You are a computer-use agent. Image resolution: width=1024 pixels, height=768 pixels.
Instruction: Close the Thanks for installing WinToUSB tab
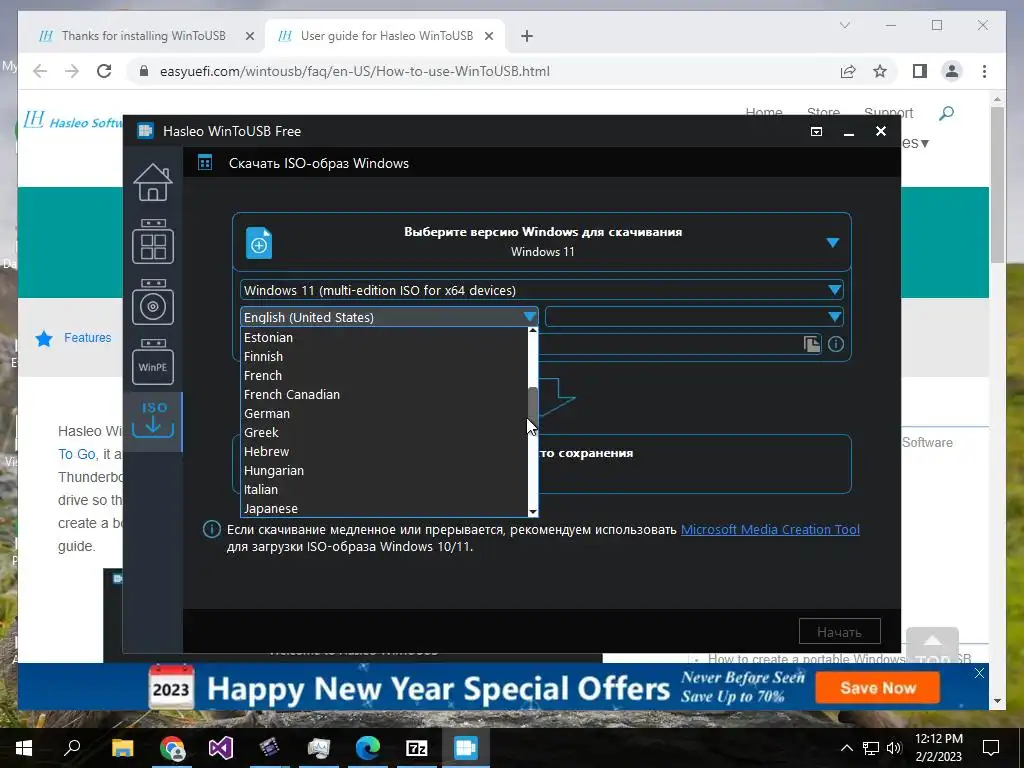(x=249, y=36)
